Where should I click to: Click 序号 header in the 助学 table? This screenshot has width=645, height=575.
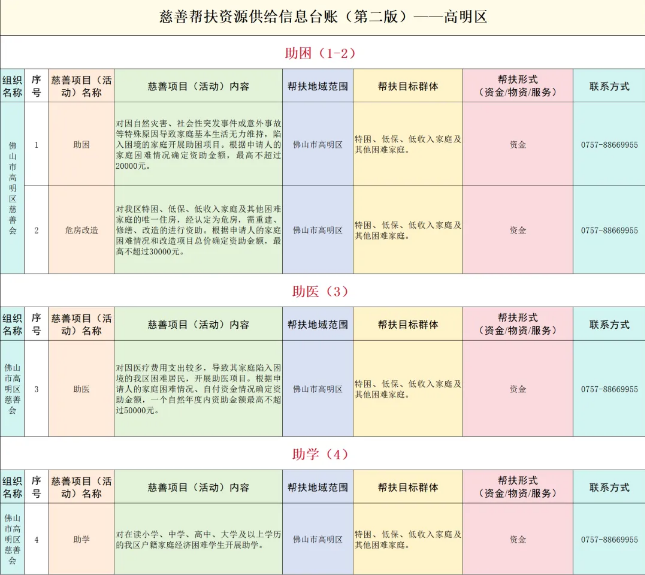[37, 487]
